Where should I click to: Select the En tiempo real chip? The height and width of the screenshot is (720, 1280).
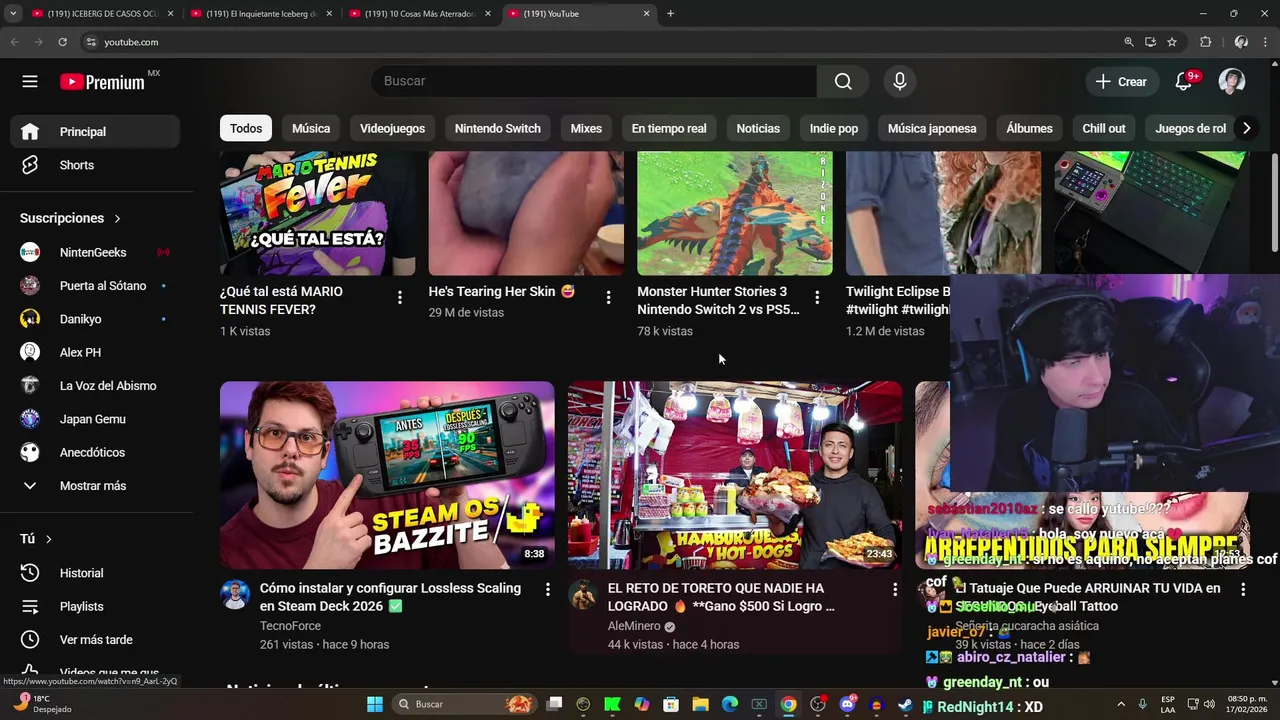click(669, 128)
